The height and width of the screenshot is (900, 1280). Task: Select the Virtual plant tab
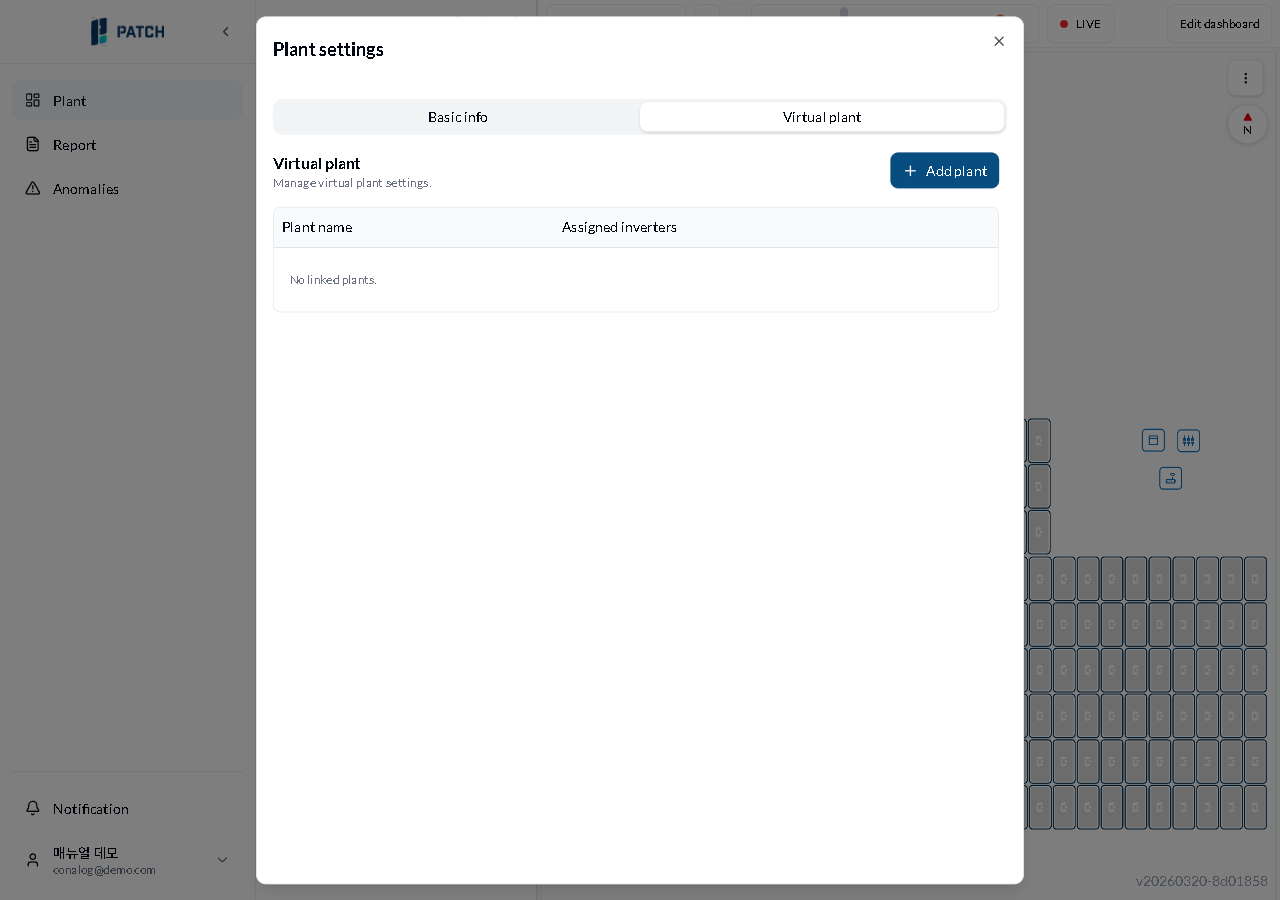pyautogui.click(x=821, y=117)
